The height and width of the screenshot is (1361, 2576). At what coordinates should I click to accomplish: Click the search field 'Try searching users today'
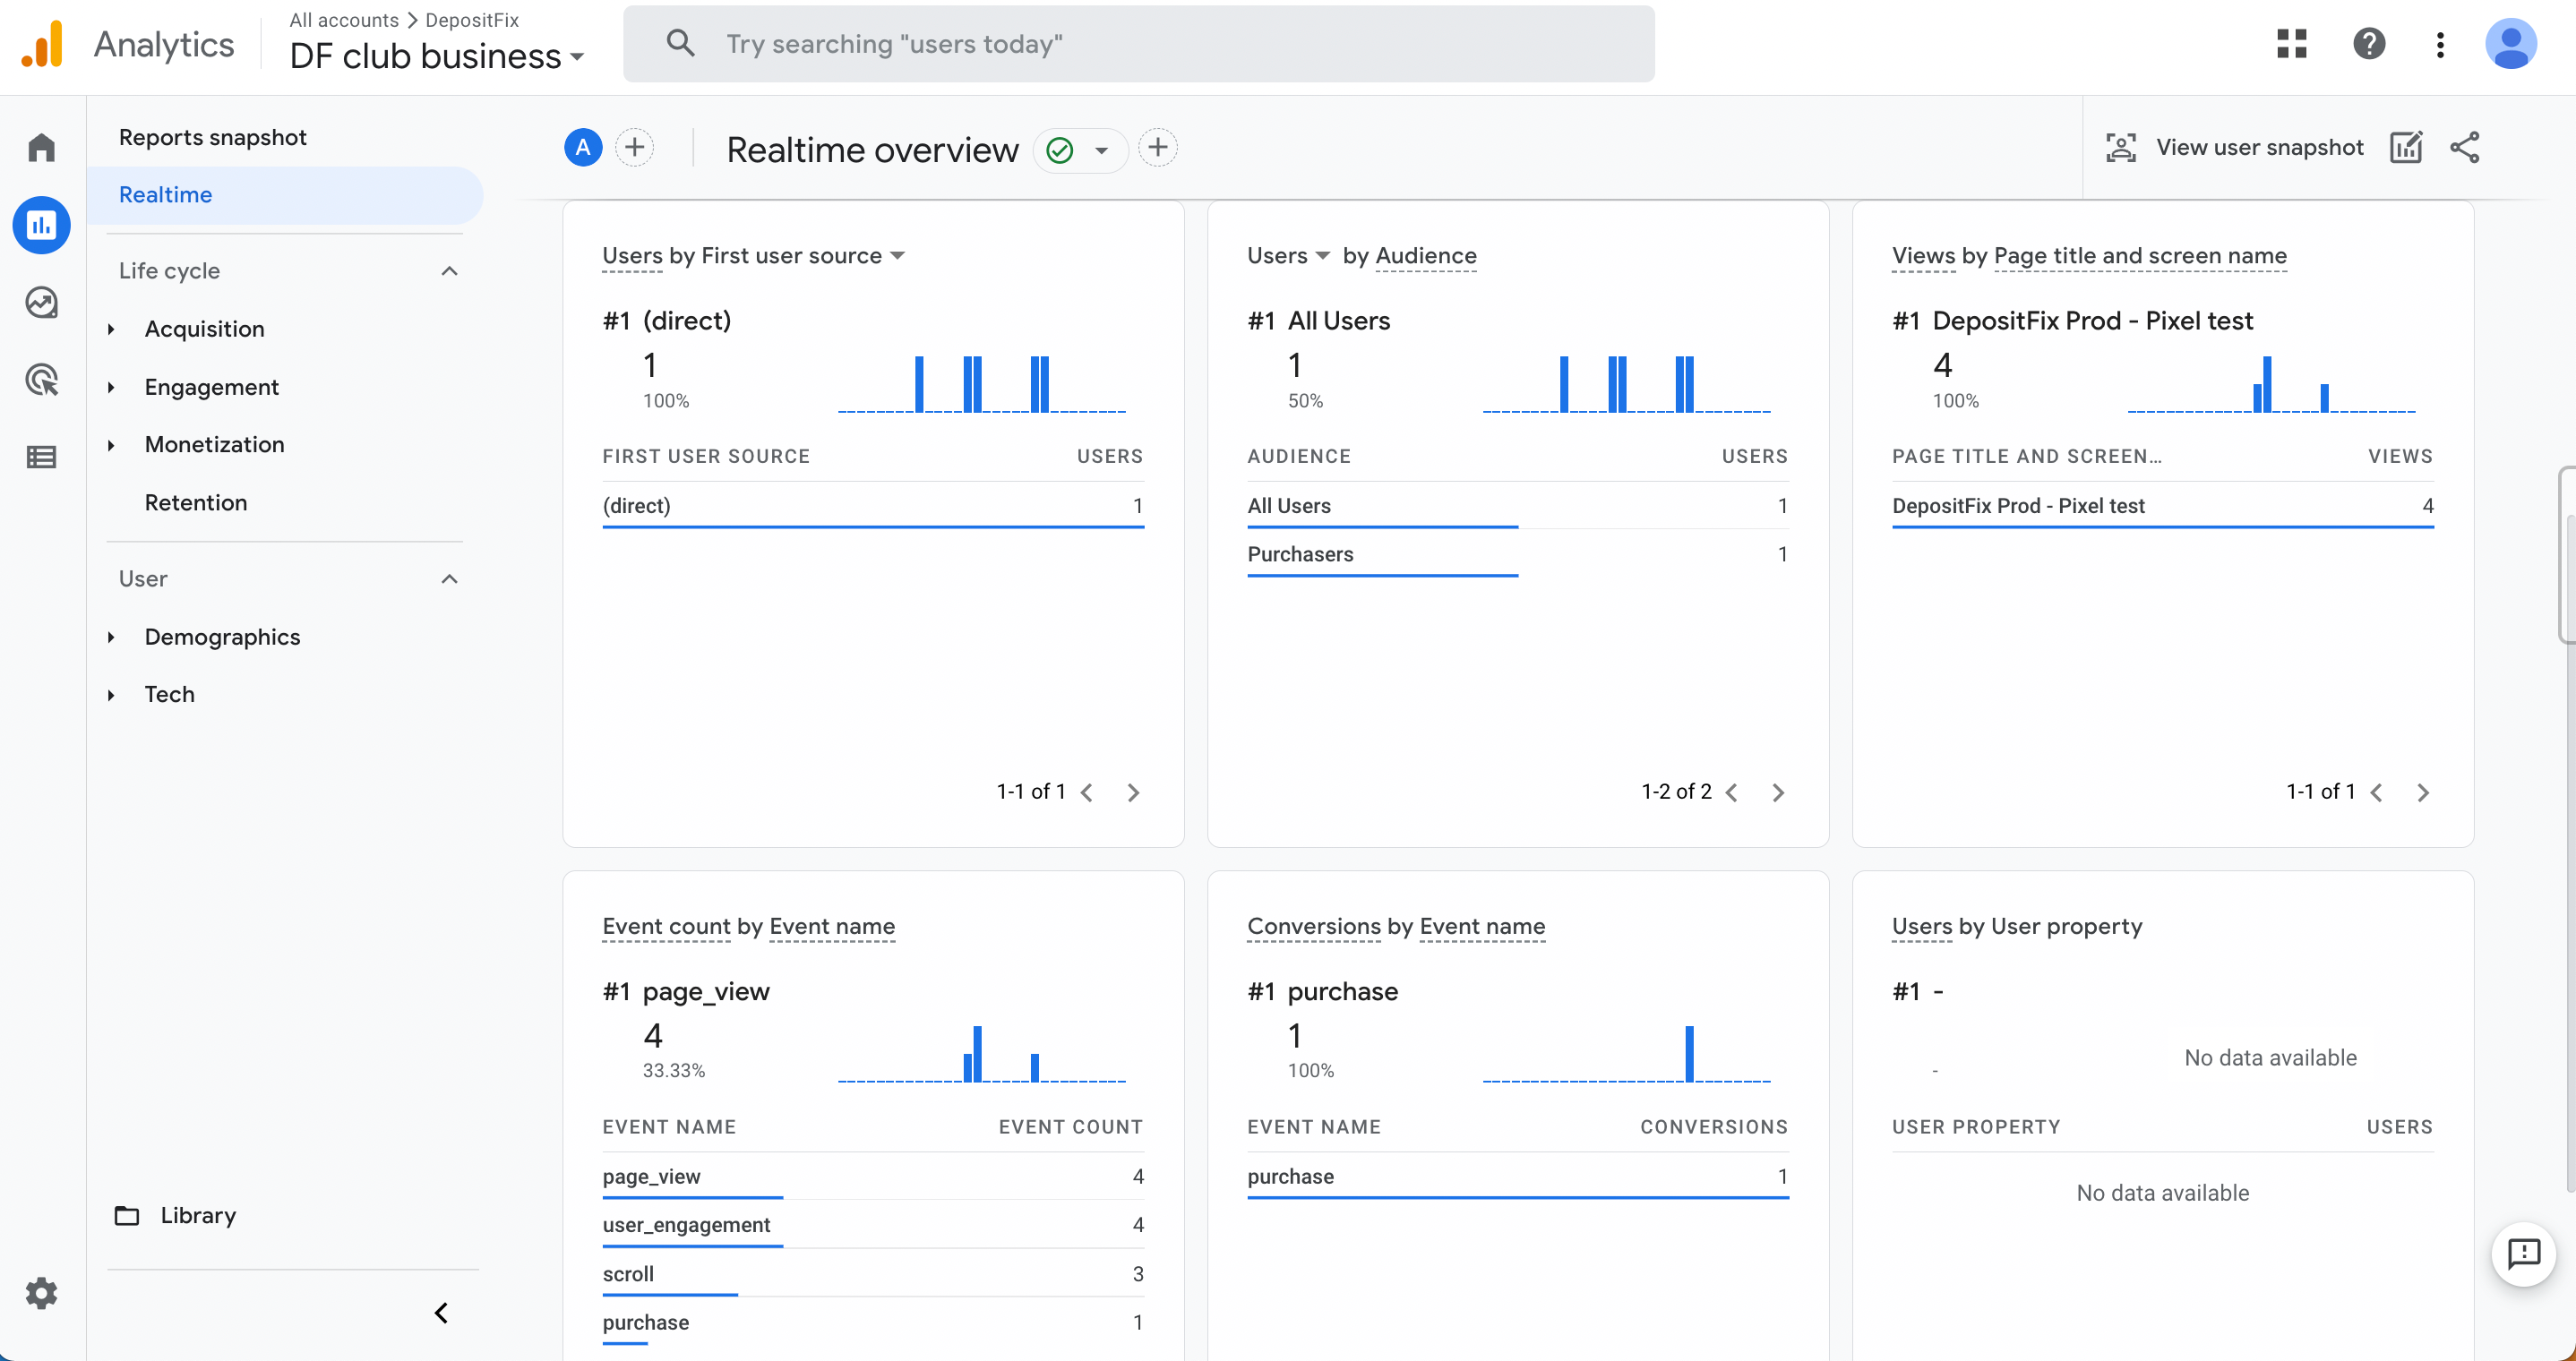pos(1138,44)
